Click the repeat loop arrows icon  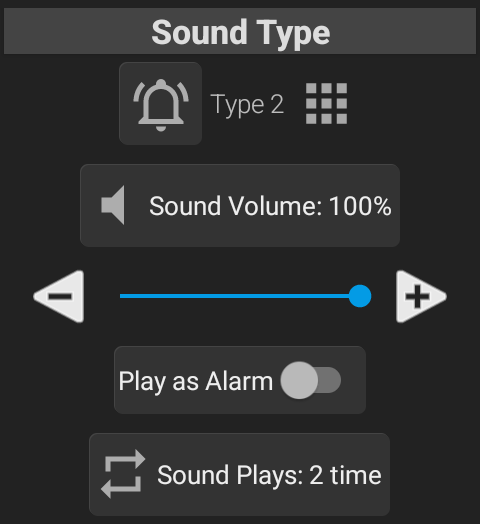123,474
